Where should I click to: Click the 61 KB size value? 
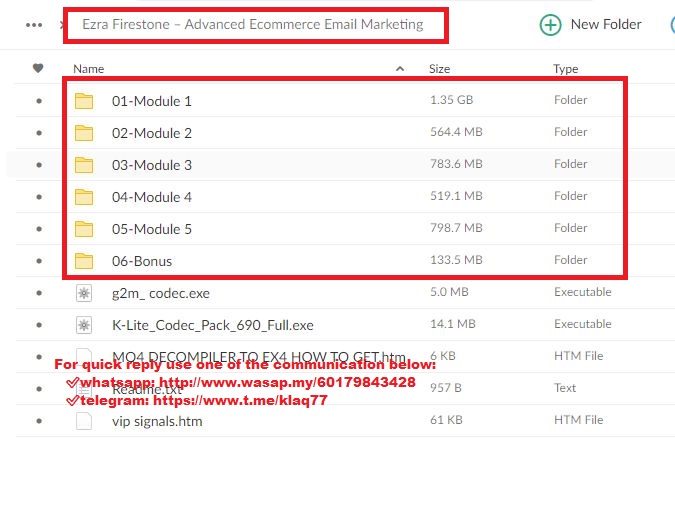pos(446,420)
